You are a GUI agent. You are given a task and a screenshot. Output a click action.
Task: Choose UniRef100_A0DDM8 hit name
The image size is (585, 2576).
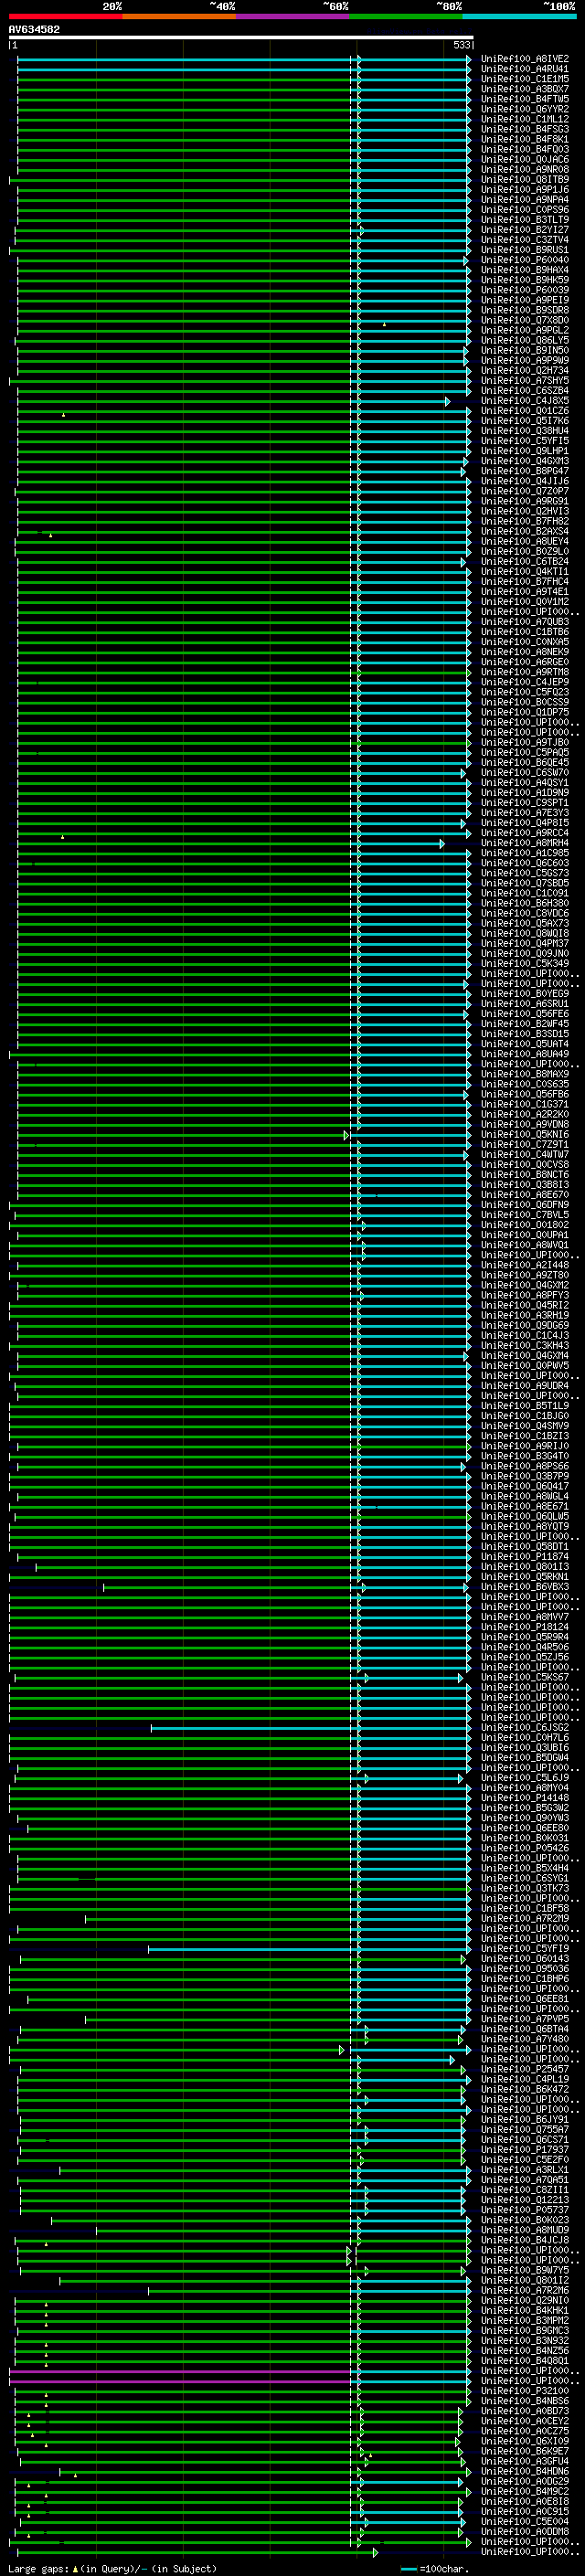point(525,2531)
